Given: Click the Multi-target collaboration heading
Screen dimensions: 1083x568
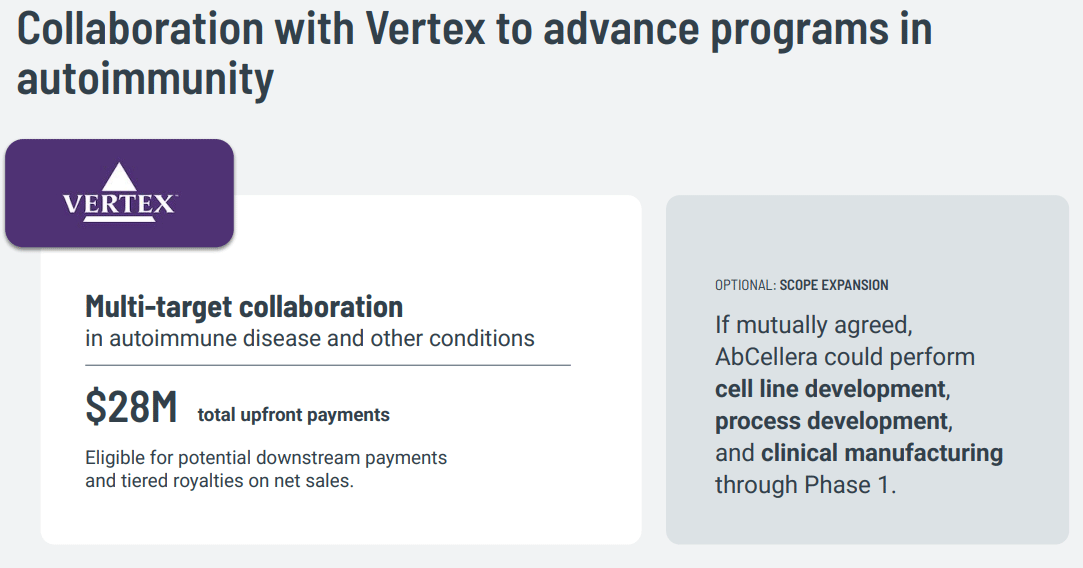Looking at the screenshot, I should point(244,306).
